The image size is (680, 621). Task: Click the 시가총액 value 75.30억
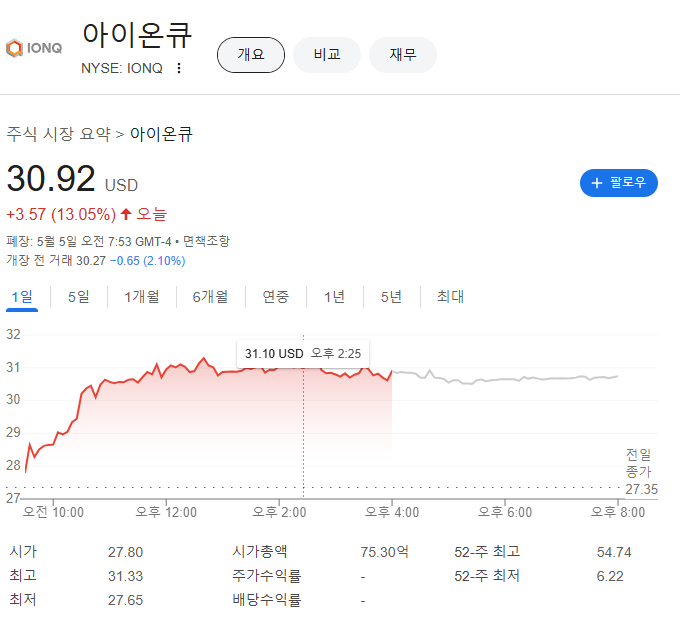(384, 552)
